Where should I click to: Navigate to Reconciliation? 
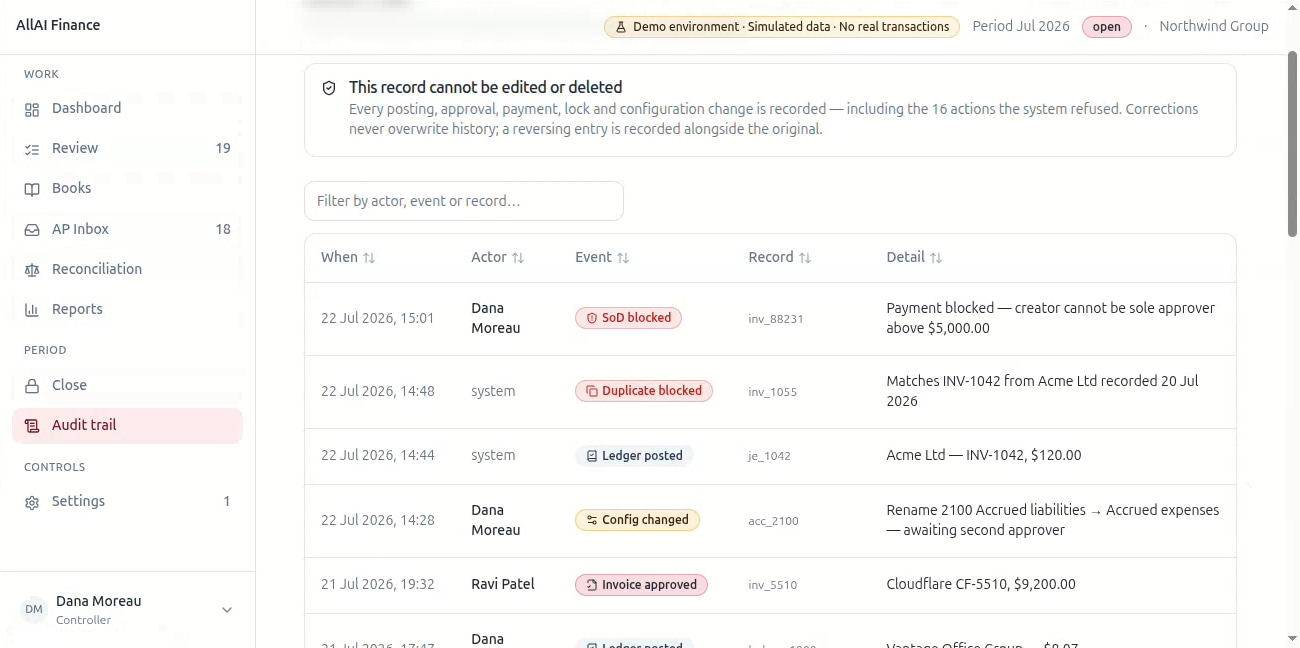coord(127,269)
